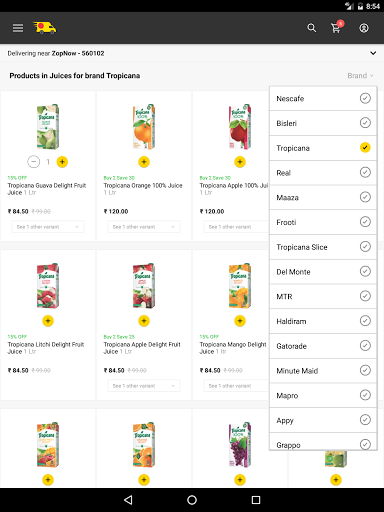Add Tropicana Litchi Delight Fruit Juice to cart

point(48,321)
